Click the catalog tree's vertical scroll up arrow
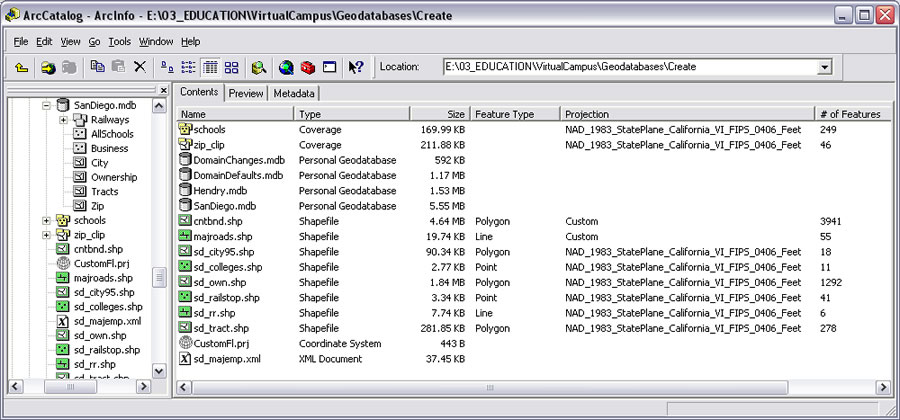 pos(160,106)
